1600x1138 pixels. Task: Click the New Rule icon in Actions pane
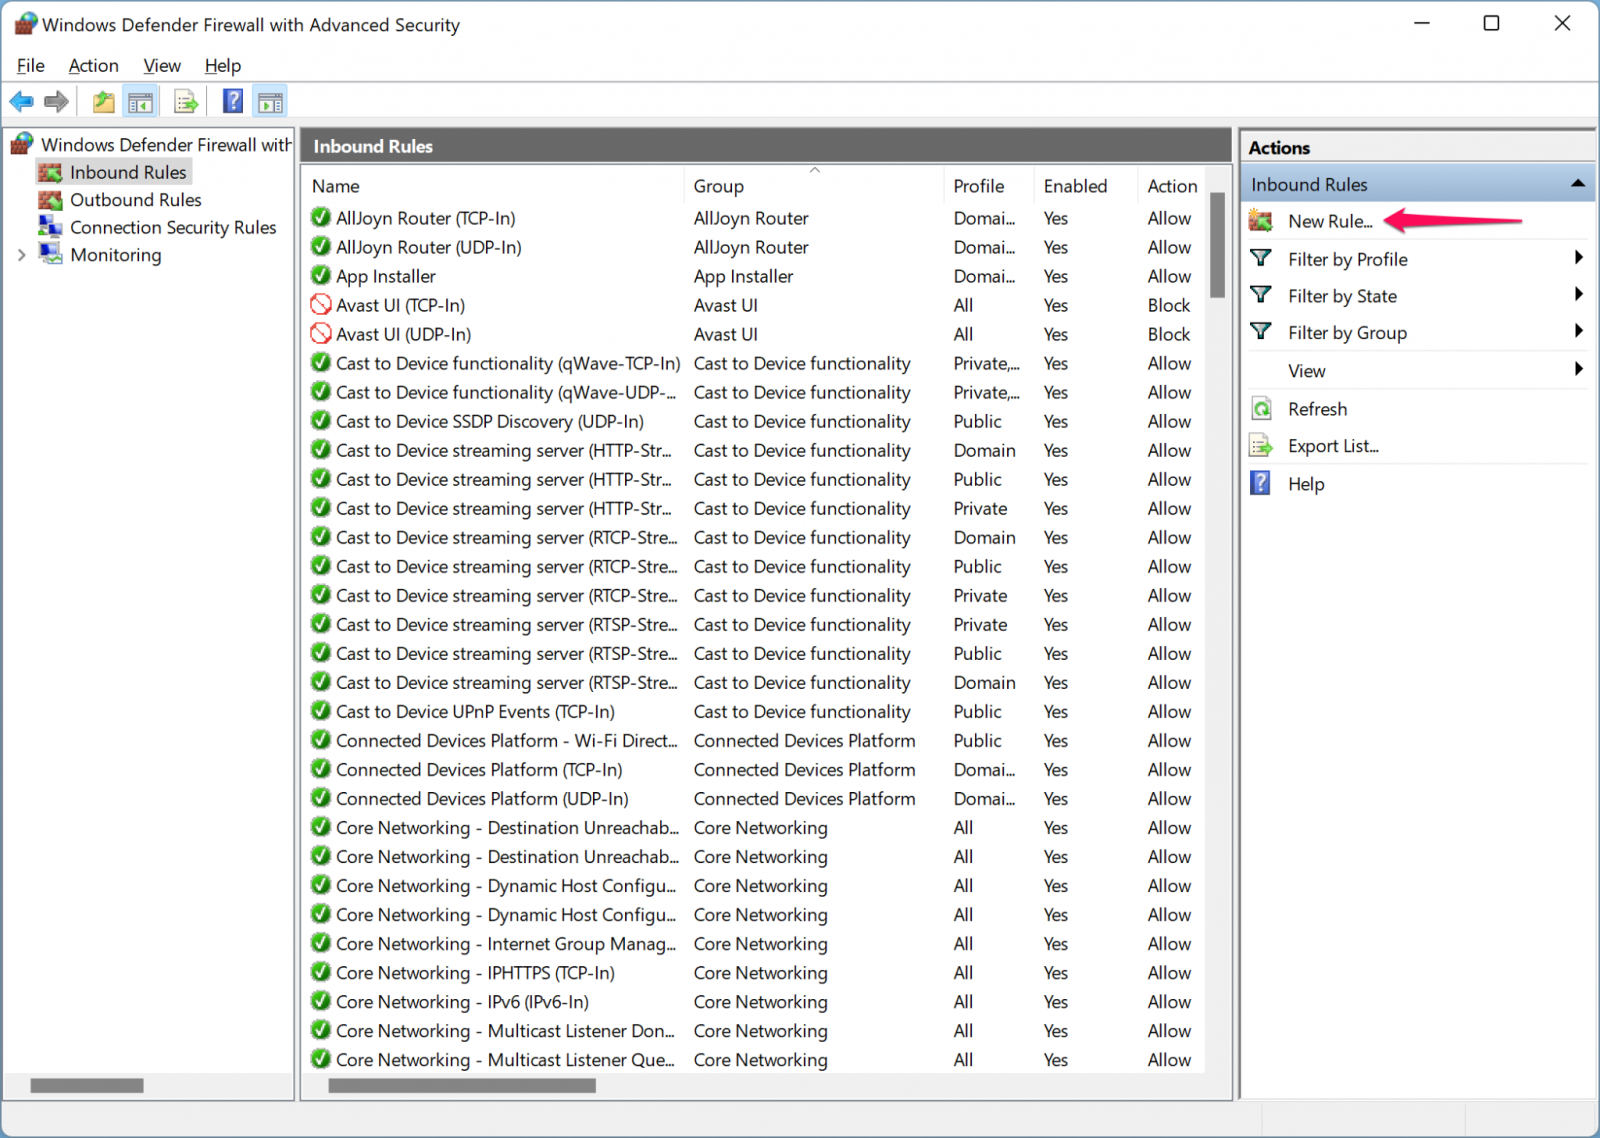pyautogui.click(x=1261, y=221)
